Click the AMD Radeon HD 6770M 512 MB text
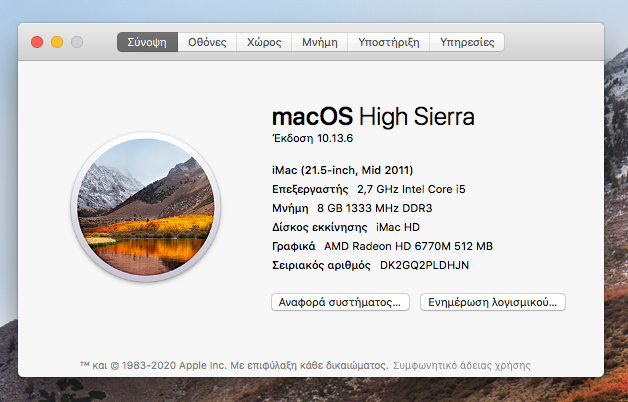The image size is (628, 402). tap(408, 246)
